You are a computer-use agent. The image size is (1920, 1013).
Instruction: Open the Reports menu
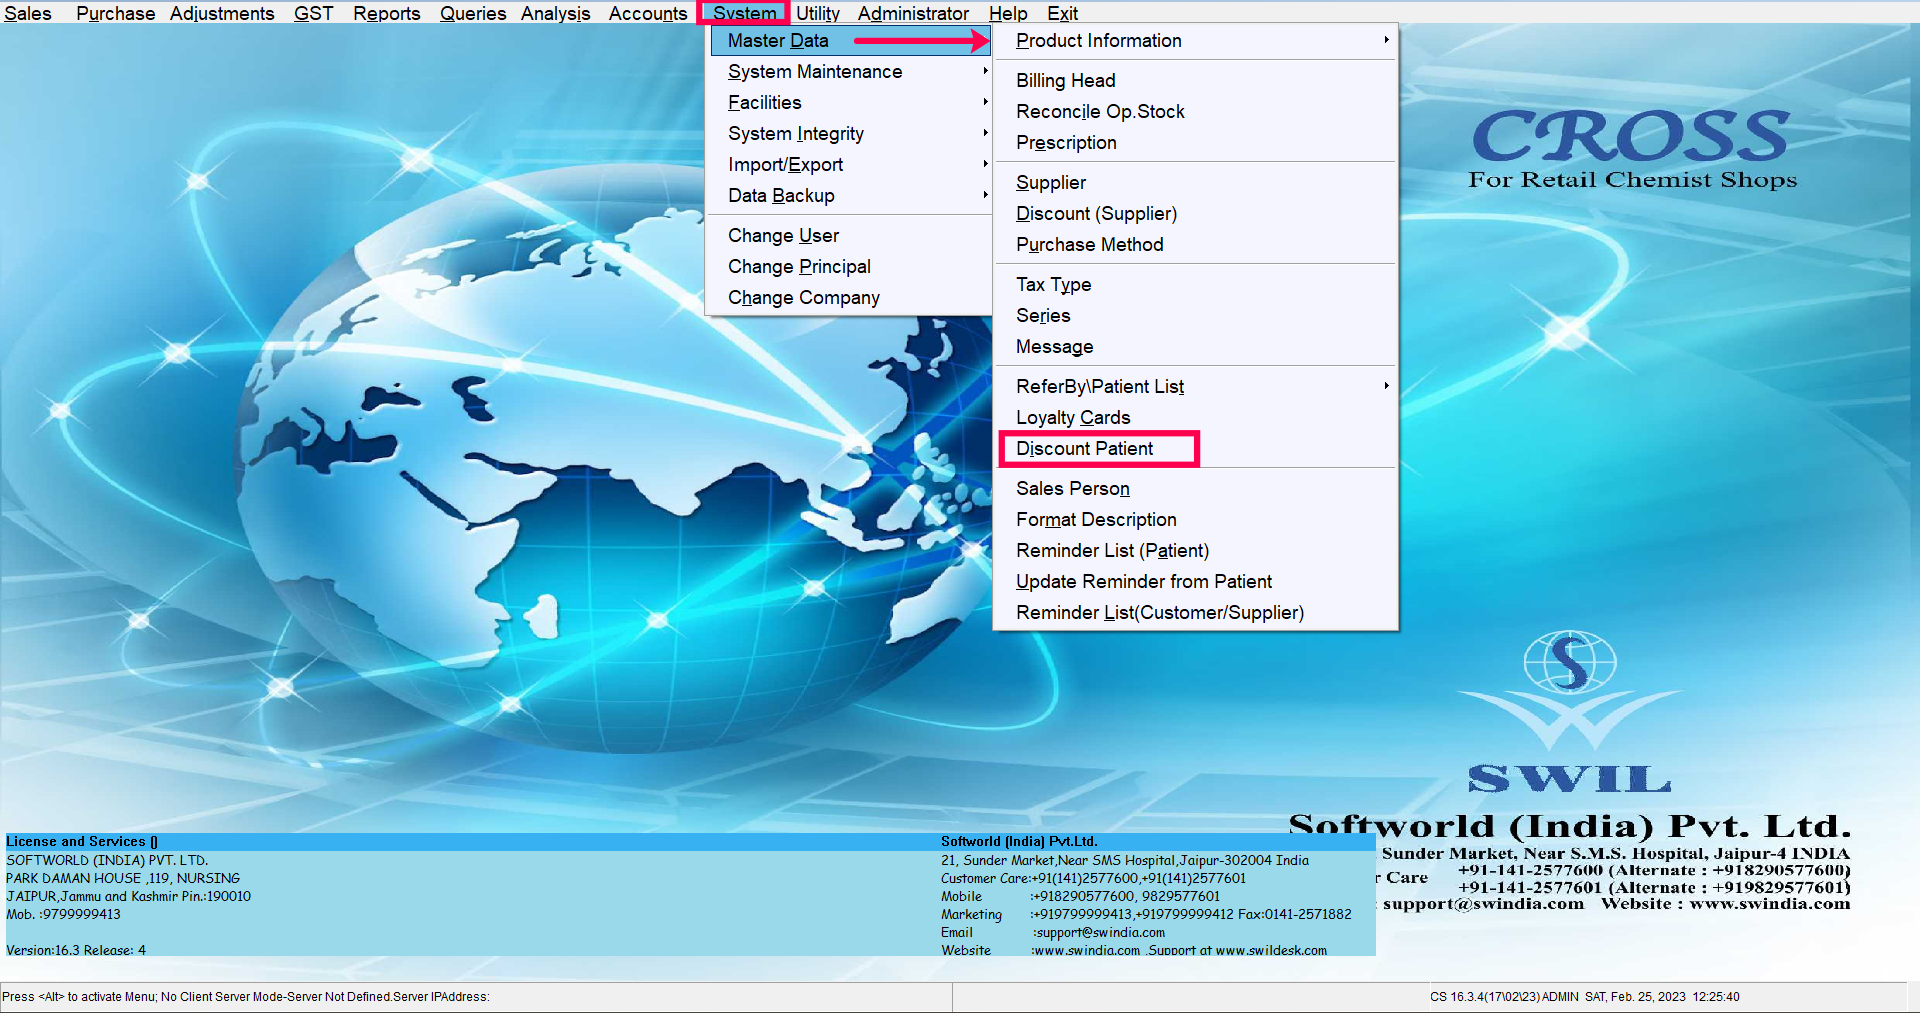tap(386, 13)
